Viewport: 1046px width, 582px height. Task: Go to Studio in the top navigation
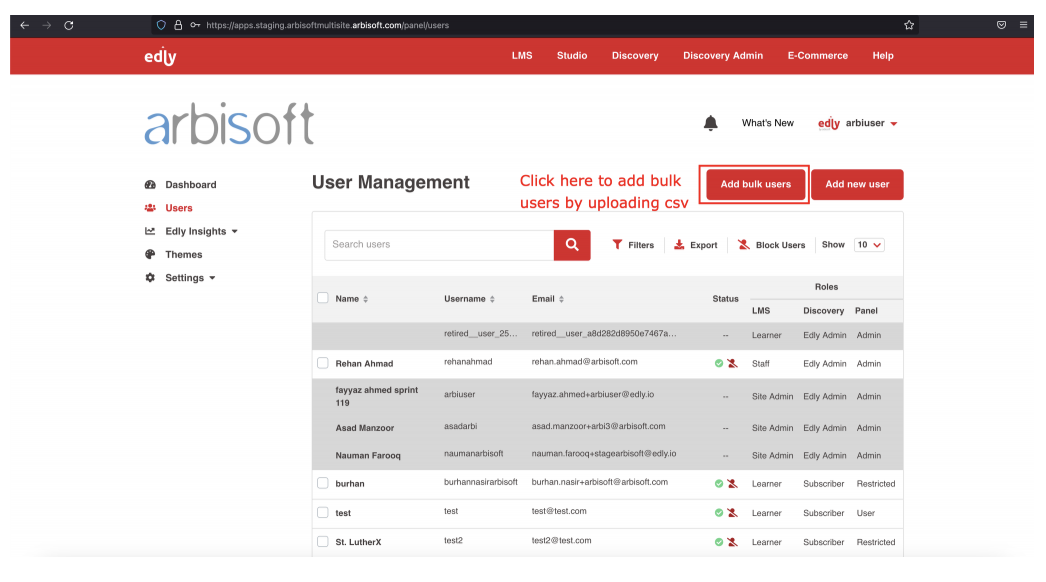coord(572,56)
